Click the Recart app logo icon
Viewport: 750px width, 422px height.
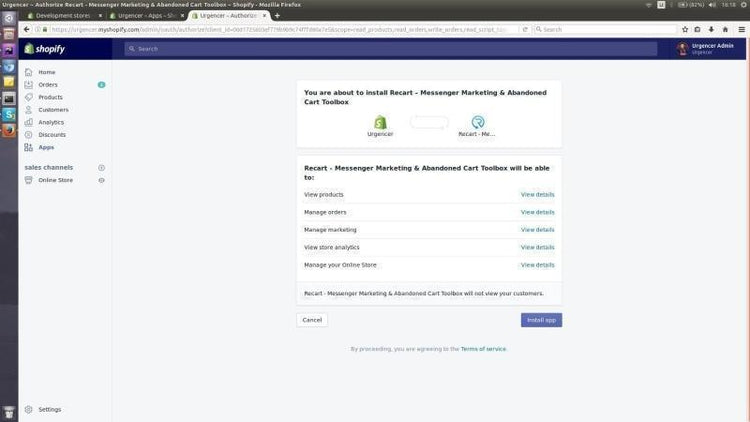477,122
